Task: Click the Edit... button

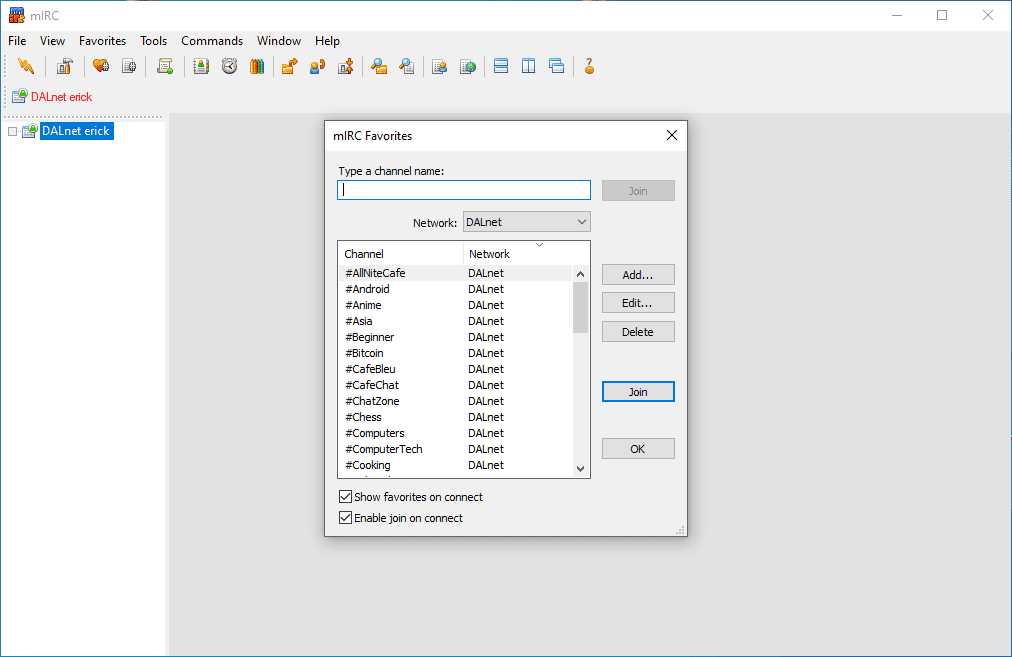Action: click(638, 303)
